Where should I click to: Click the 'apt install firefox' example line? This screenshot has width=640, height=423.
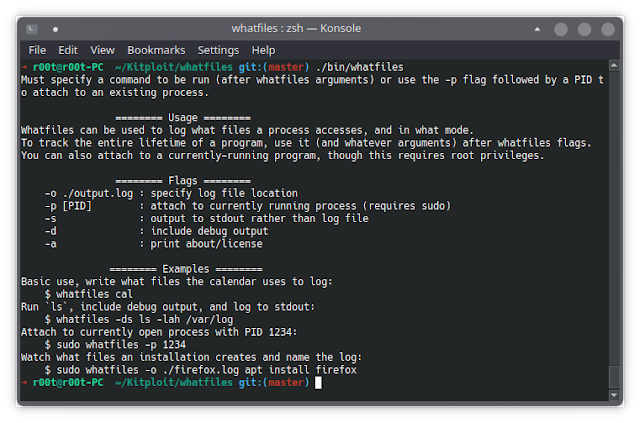[201, 370]
